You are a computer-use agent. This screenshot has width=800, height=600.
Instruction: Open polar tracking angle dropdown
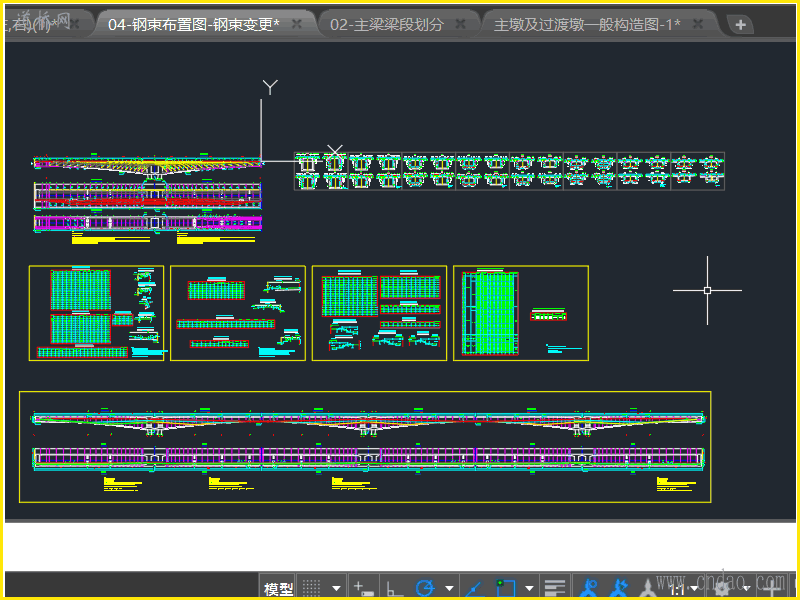[449, 588]
